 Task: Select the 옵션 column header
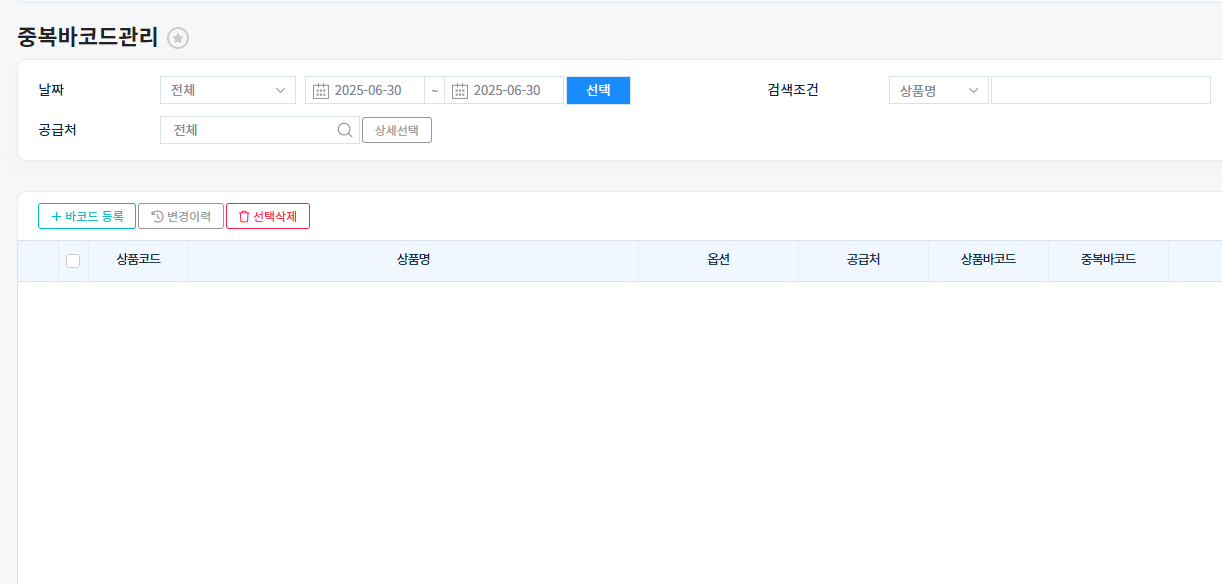pos(718,260)
